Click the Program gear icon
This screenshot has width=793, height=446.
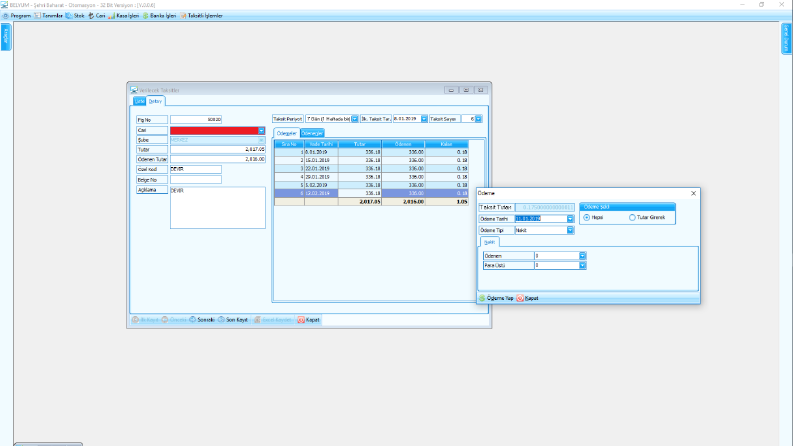tap(6, 16)
